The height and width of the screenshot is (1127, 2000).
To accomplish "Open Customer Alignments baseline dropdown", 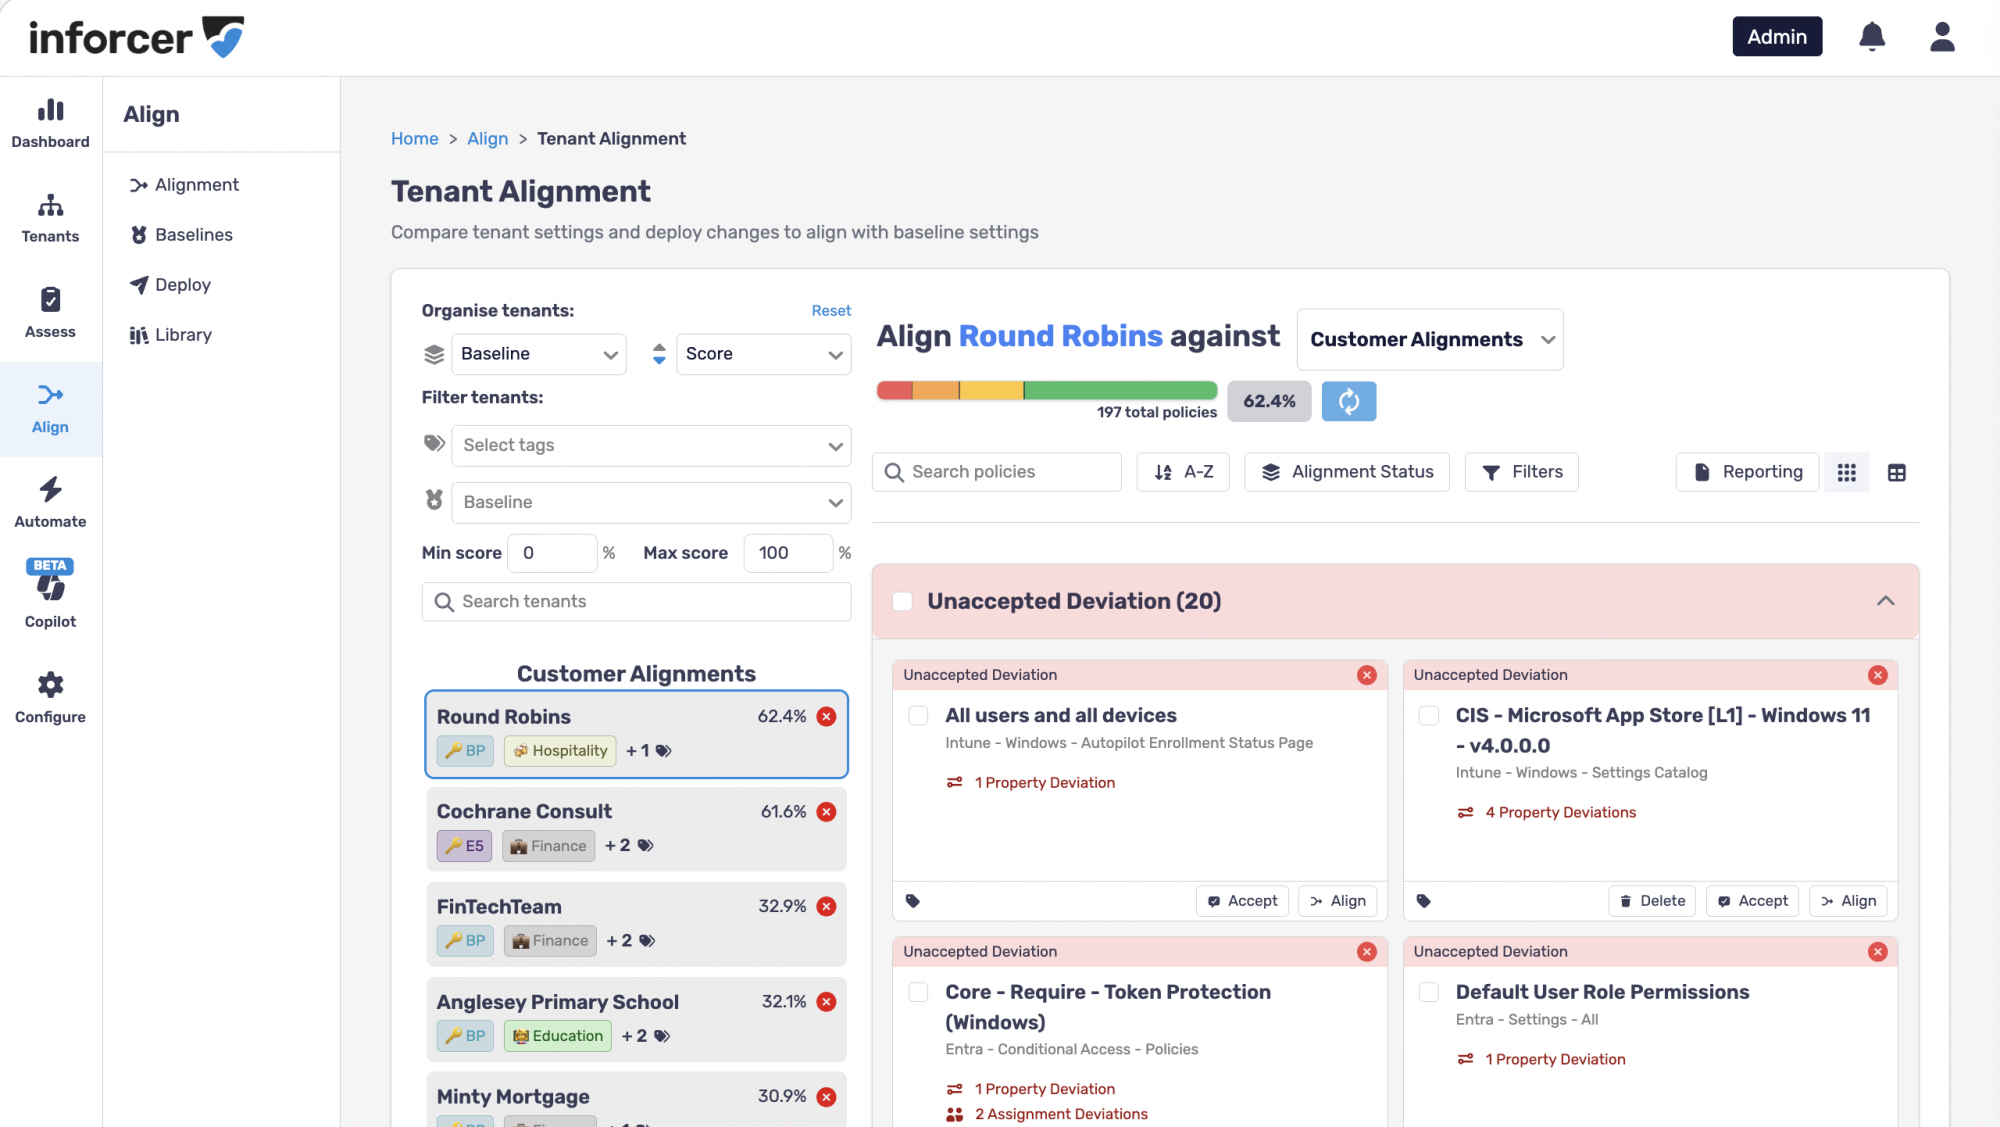I will [x=1430, y=339].
